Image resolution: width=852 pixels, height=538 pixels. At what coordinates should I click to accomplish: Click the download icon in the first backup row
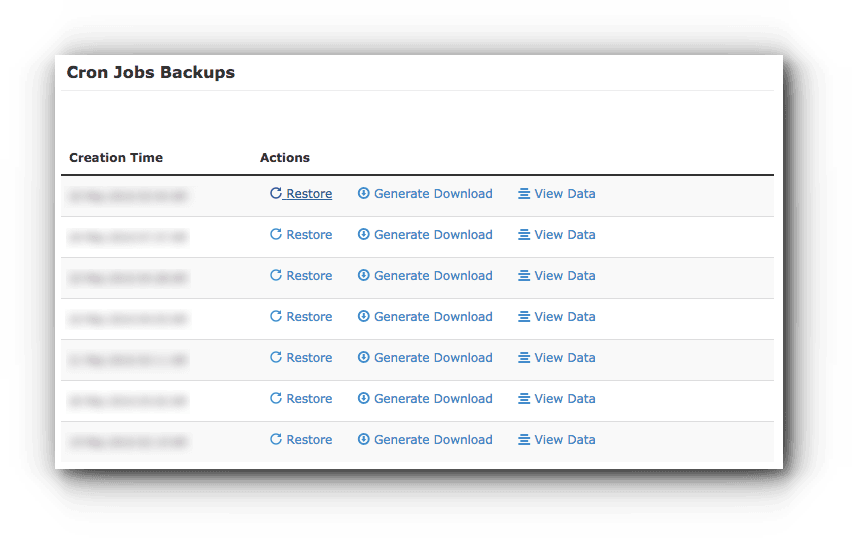[364, 193]
